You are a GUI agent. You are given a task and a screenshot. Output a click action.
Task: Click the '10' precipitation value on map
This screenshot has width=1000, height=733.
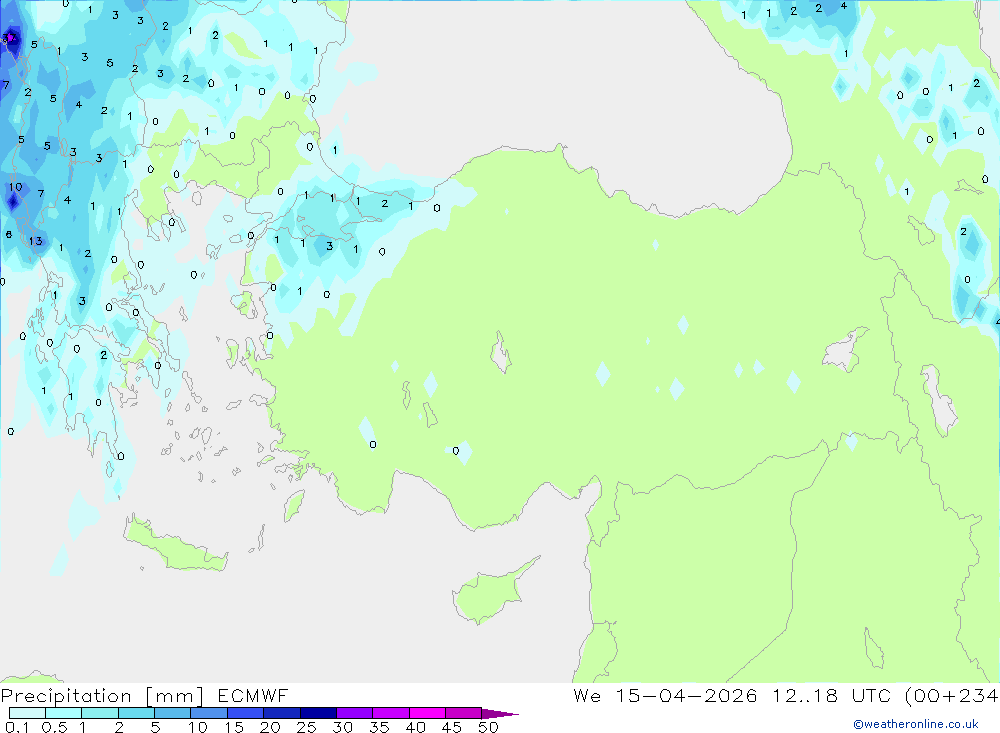coord(15,187)
